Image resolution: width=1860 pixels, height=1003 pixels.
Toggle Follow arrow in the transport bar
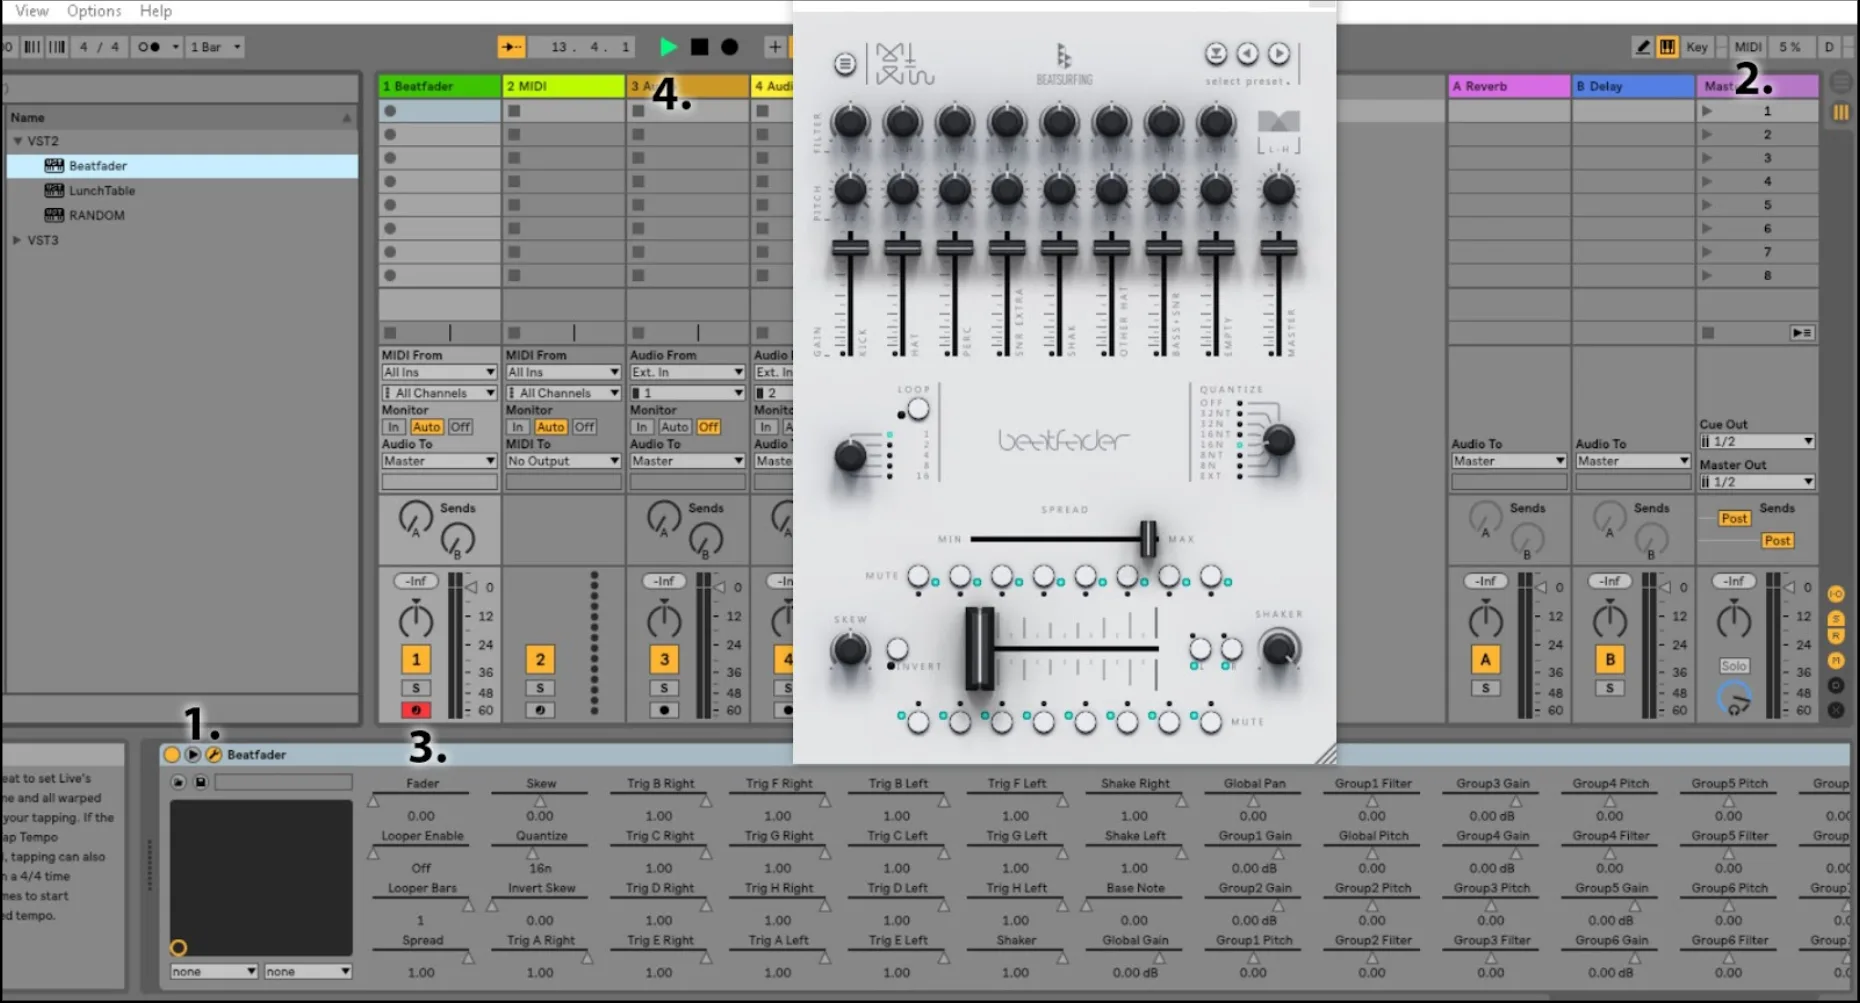pyautogui.click(x=511, y=47)
